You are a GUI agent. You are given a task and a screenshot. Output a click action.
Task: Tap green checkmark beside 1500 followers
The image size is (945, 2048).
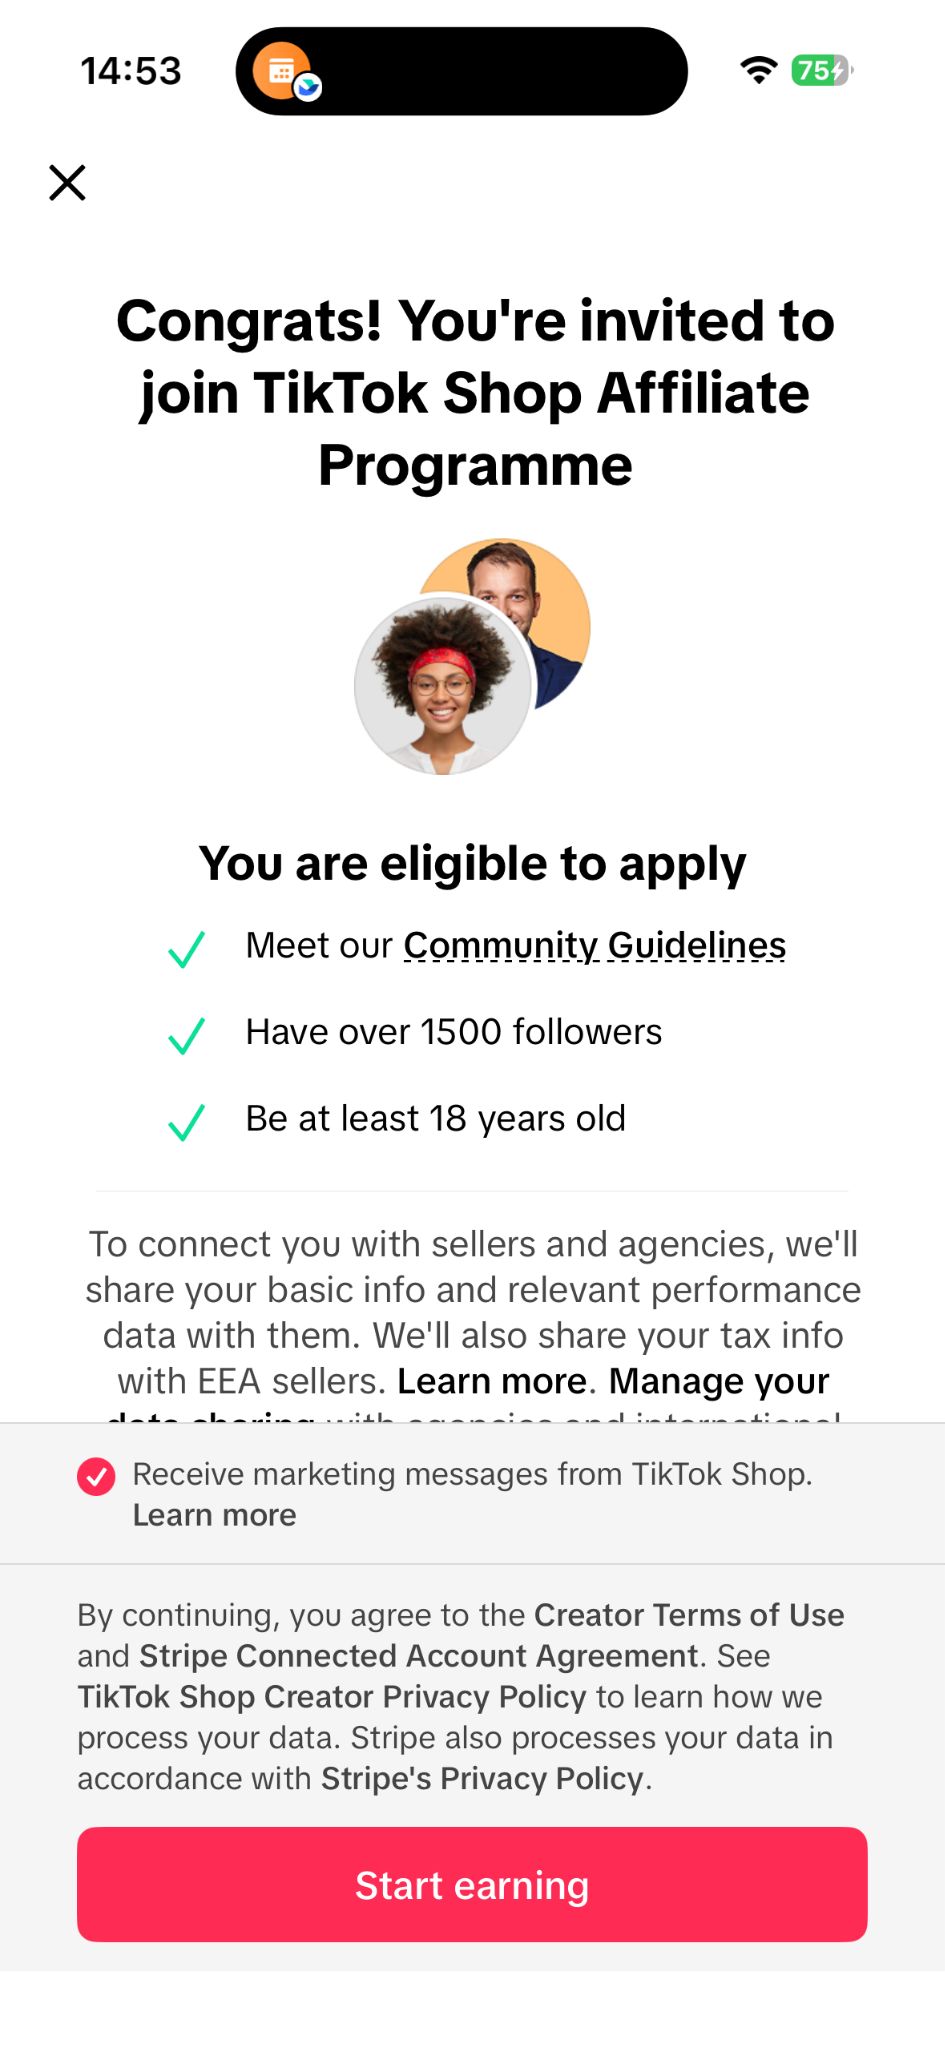186,1035
